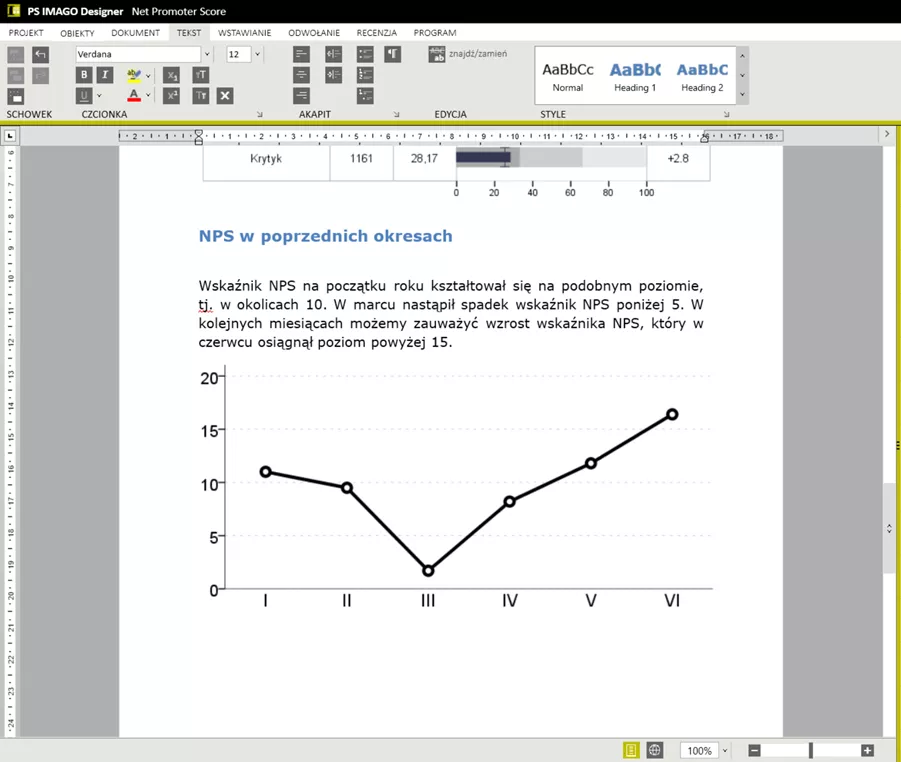
Task: Apply subscript formatting
Action: (x=172, y=75)
